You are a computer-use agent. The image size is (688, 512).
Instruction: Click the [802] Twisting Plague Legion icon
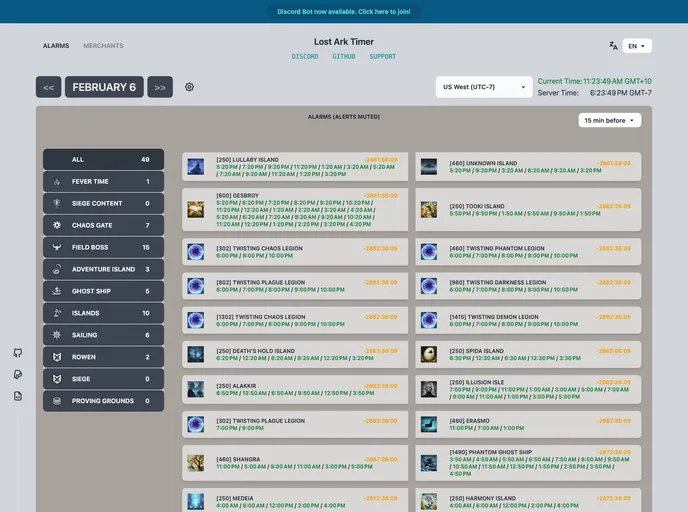click(196, 286)
